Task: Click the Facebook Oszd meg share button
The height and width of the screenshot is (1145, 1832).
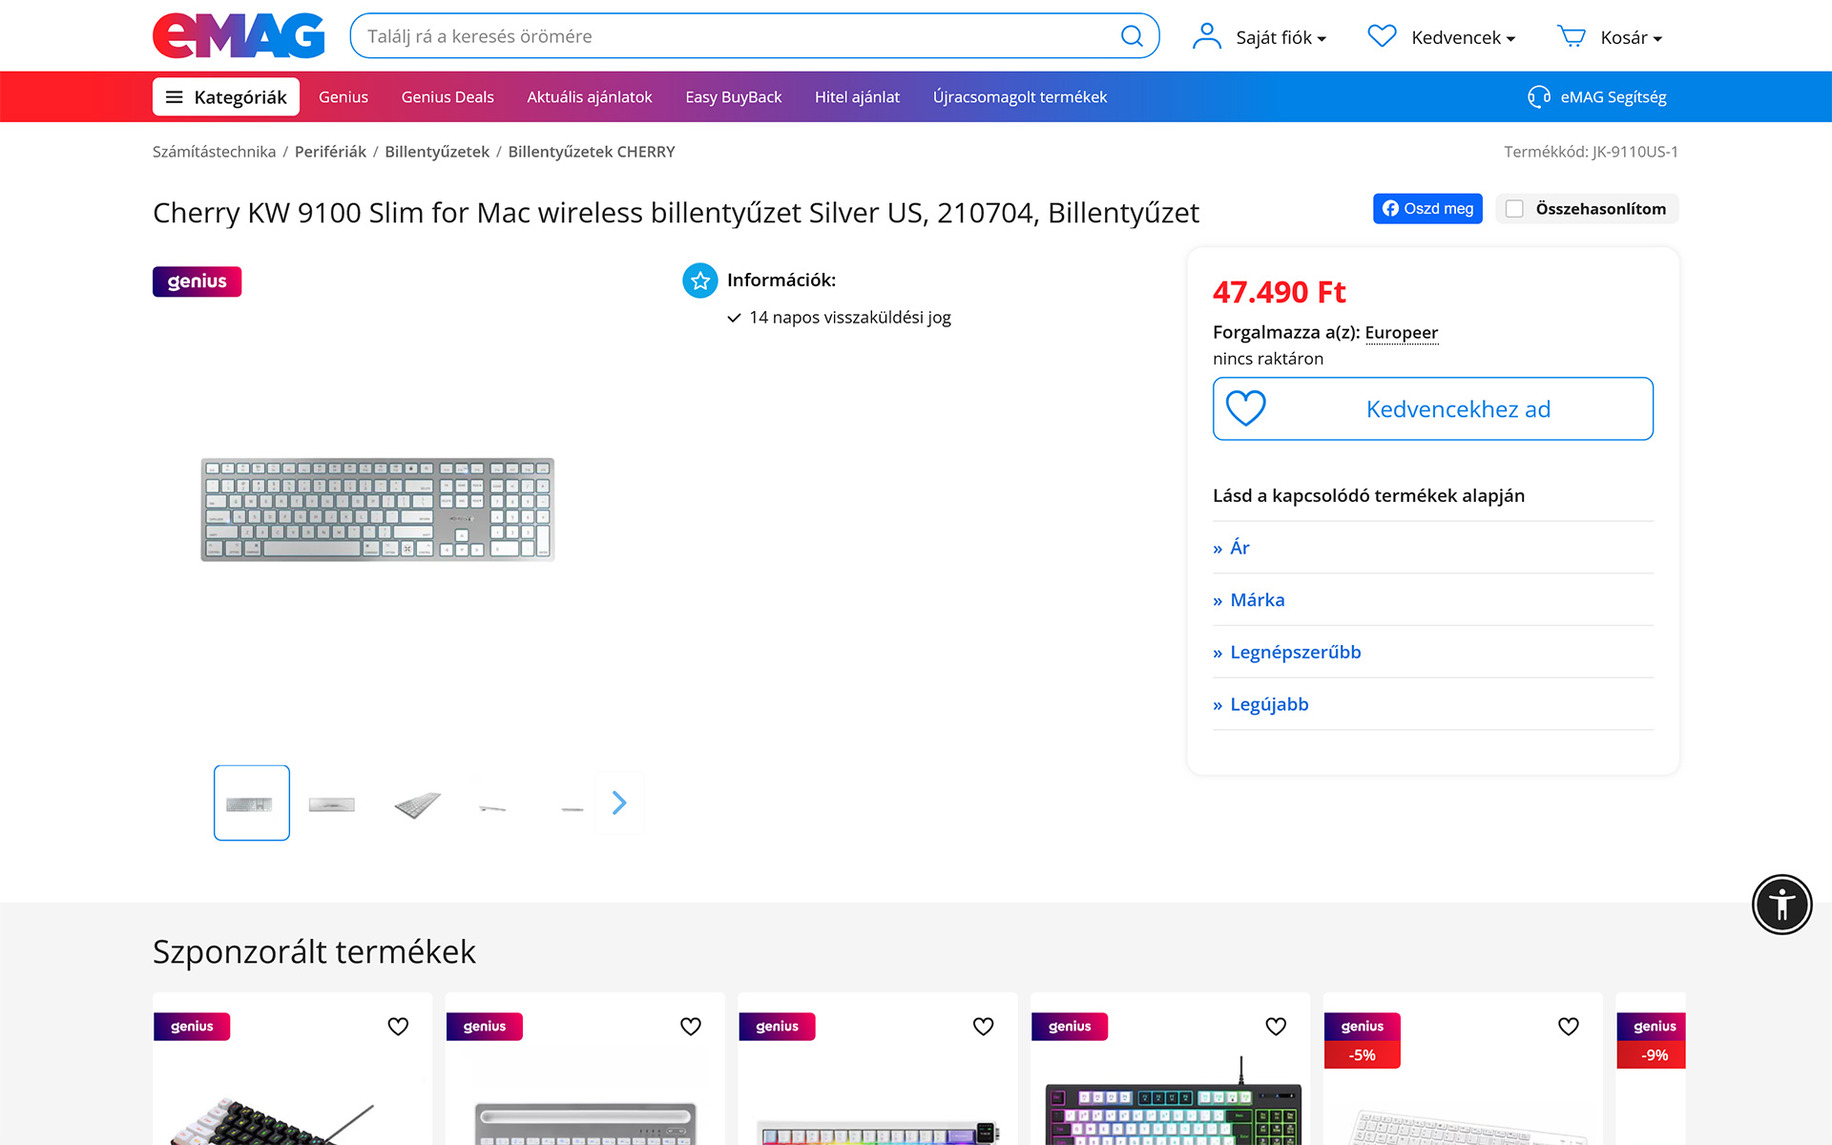Action: pyautogui.click(x=1427, y=208)
